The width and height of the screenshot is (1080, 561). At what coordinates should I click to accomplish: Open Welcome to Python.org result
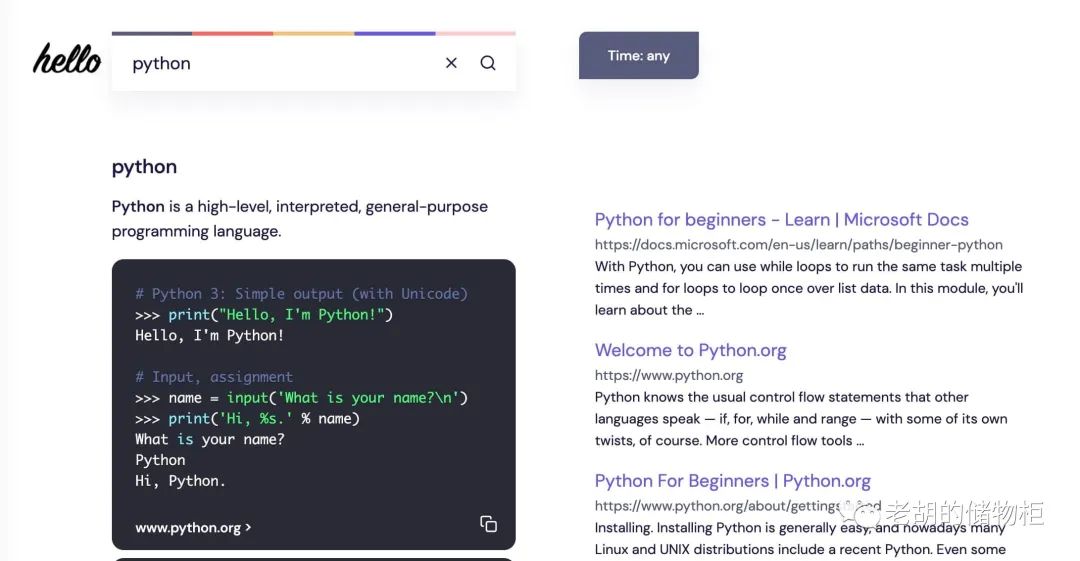click(690, 350)
